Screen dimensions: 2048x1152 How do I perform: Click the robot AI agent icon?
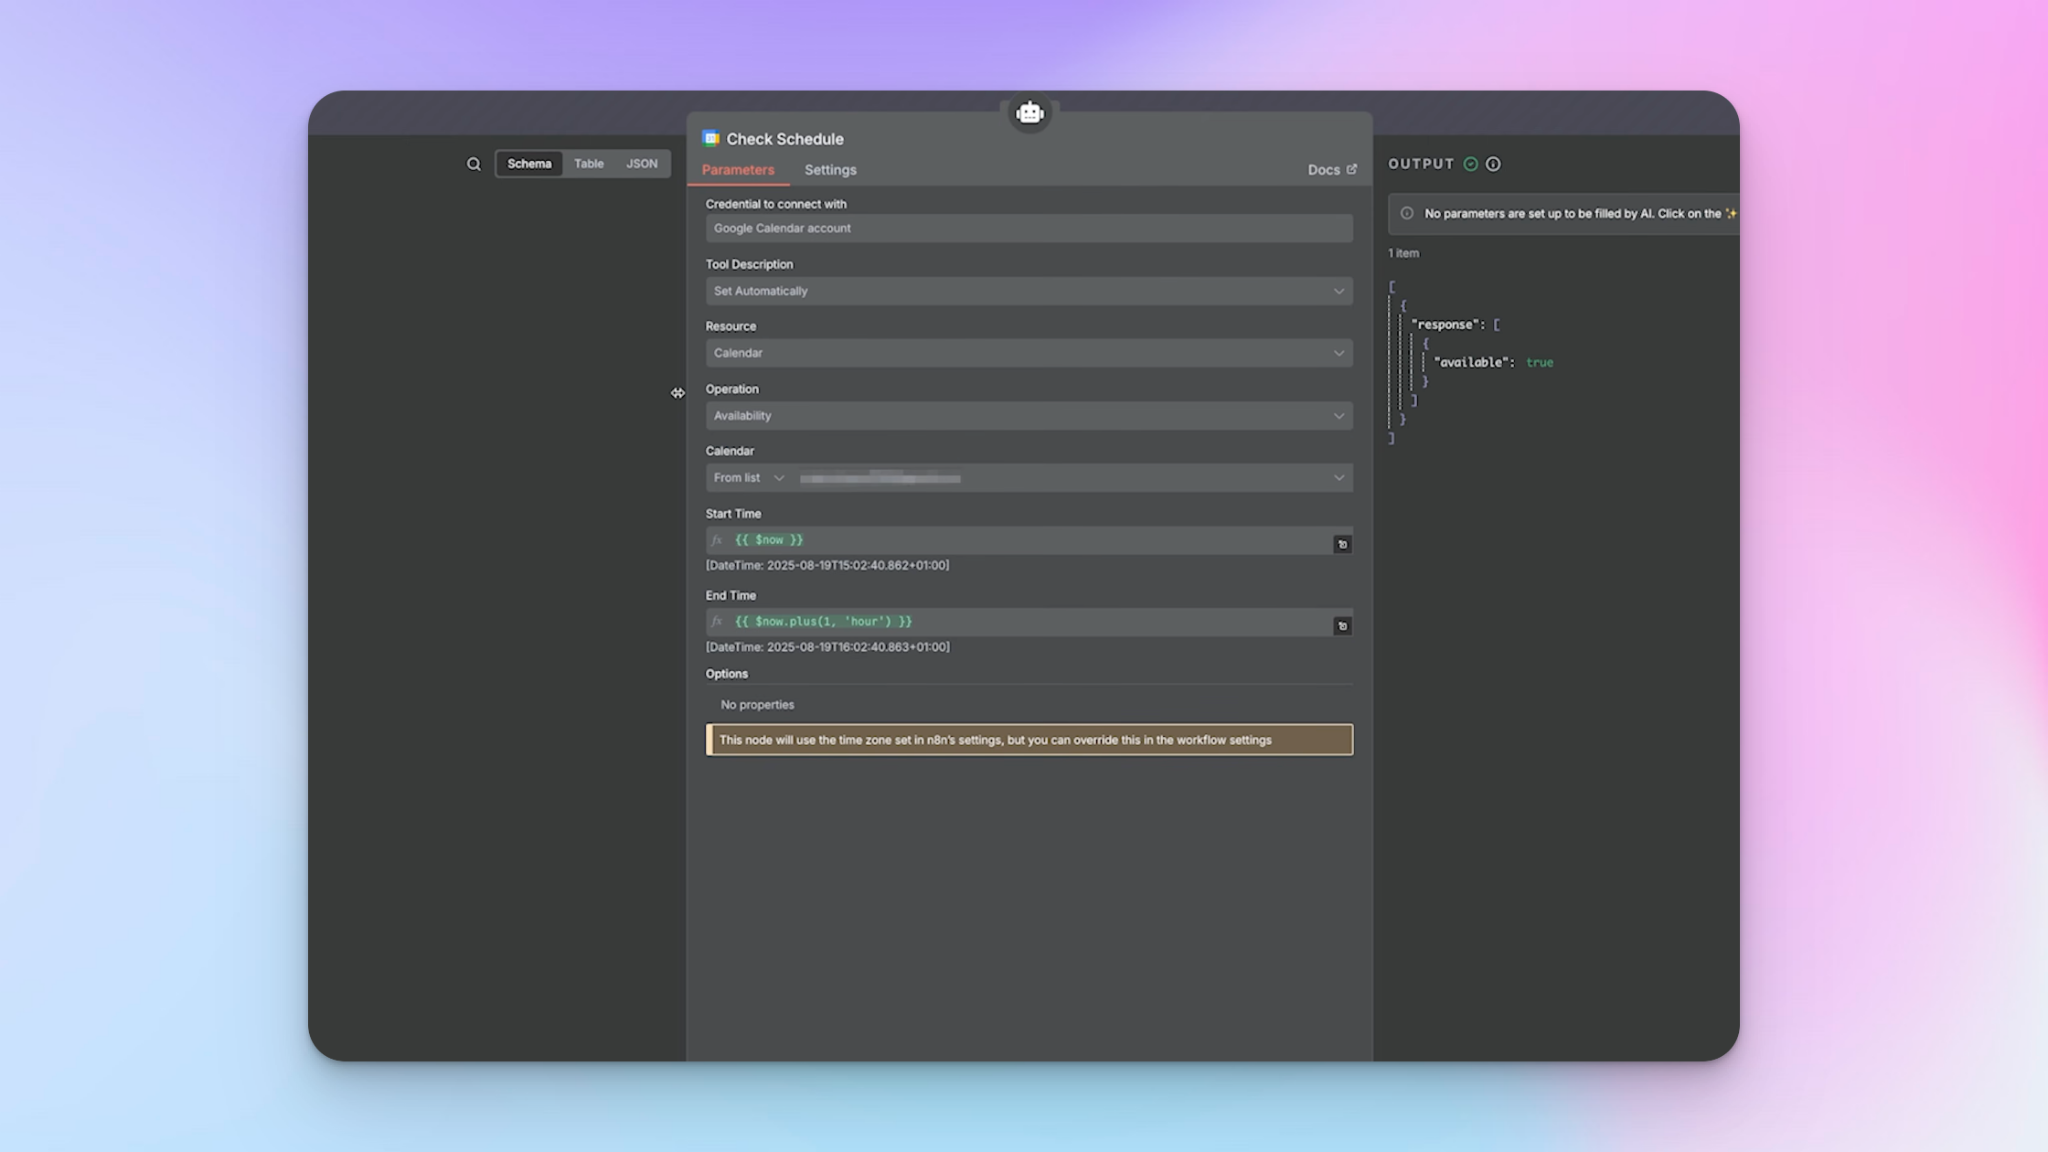pos(1029,113)
